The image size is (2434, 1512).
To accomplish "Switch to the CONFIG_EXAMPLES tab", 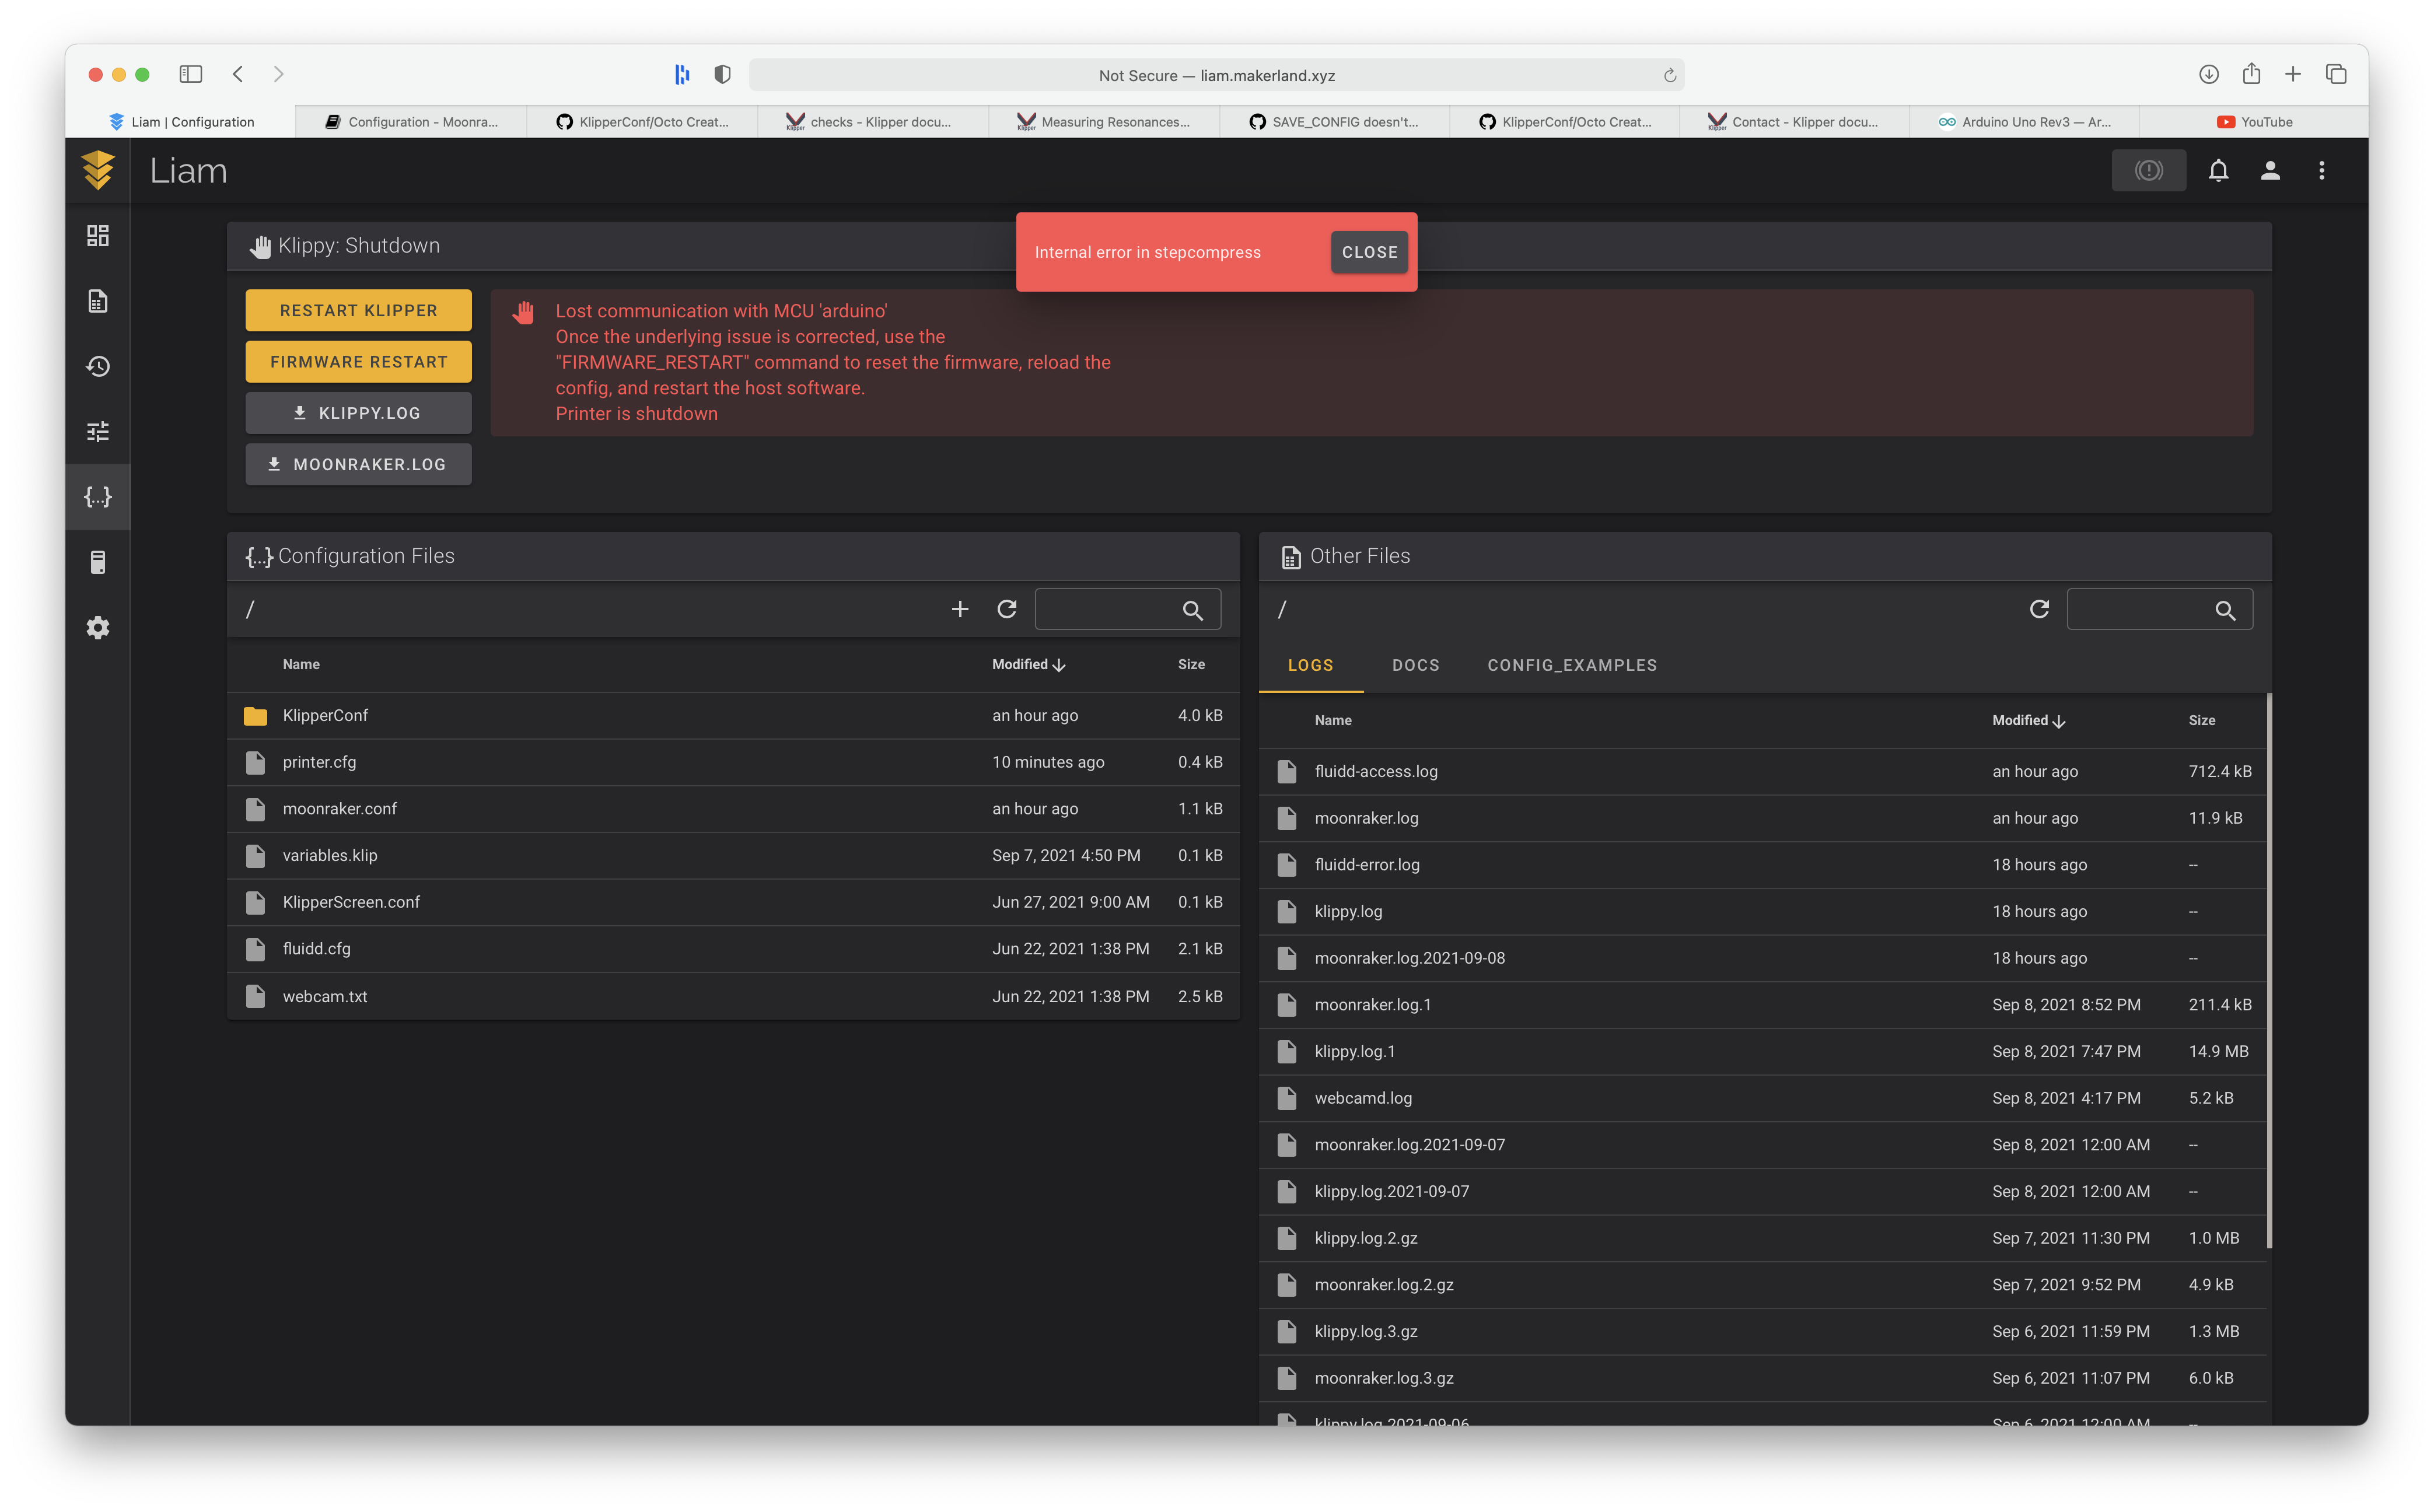I will click(1572, 665).
